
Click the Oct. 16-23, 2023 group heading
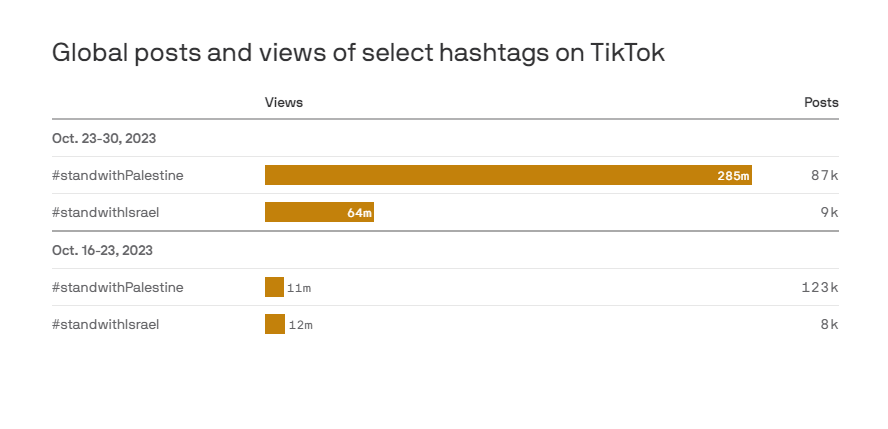tap(104, 250)
